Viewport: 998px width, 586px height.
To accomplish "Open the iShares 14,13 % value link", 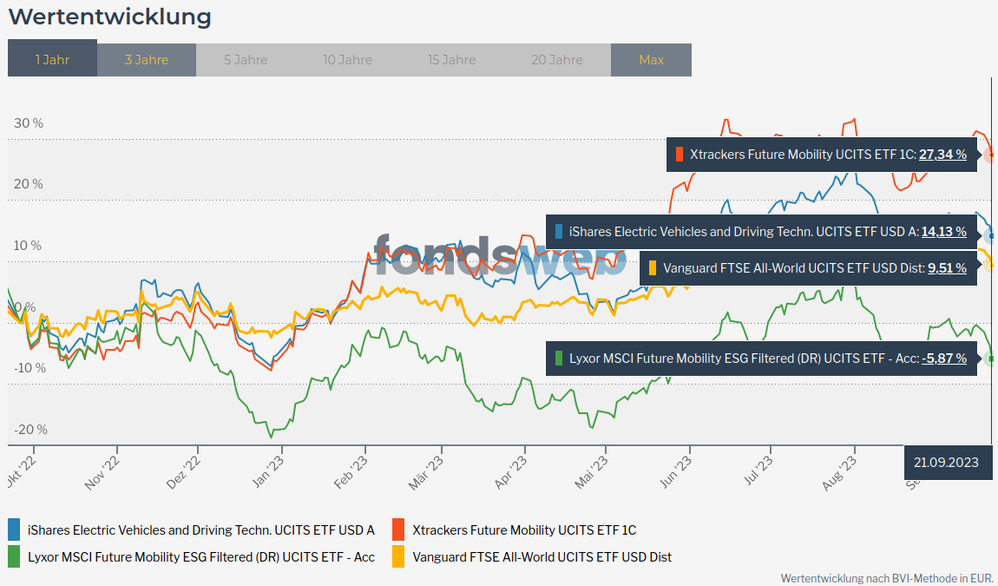I will (x=943, y=231).
